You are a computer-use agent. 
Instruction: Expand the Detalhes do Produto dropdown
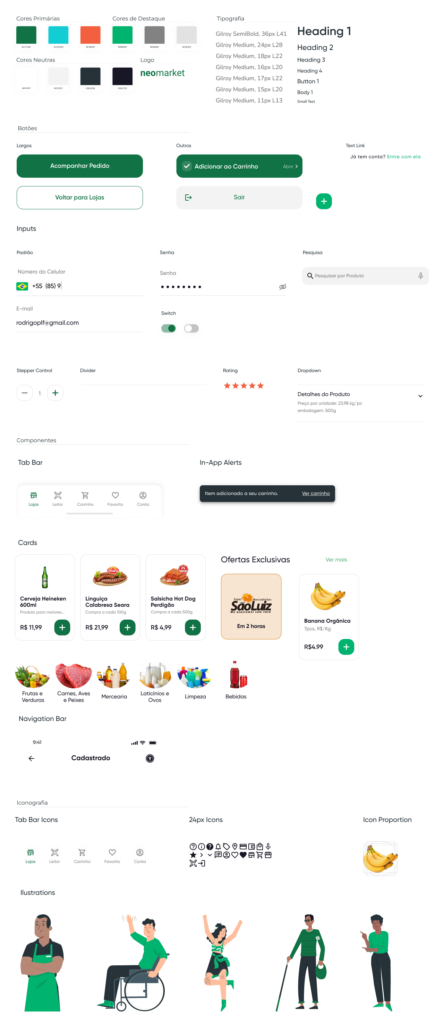tap(420, 396)
